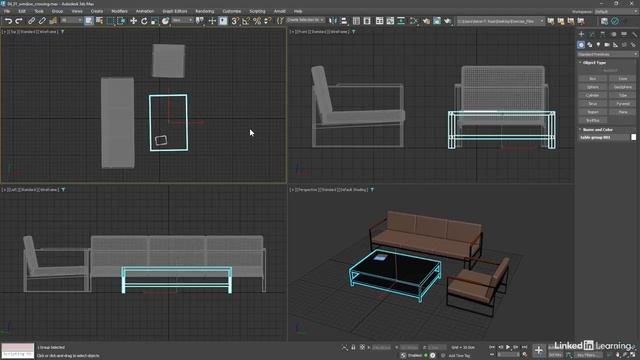Screen dimensions: 640x360
Task: Open the Schematic View icon
Action: point(401,20)
